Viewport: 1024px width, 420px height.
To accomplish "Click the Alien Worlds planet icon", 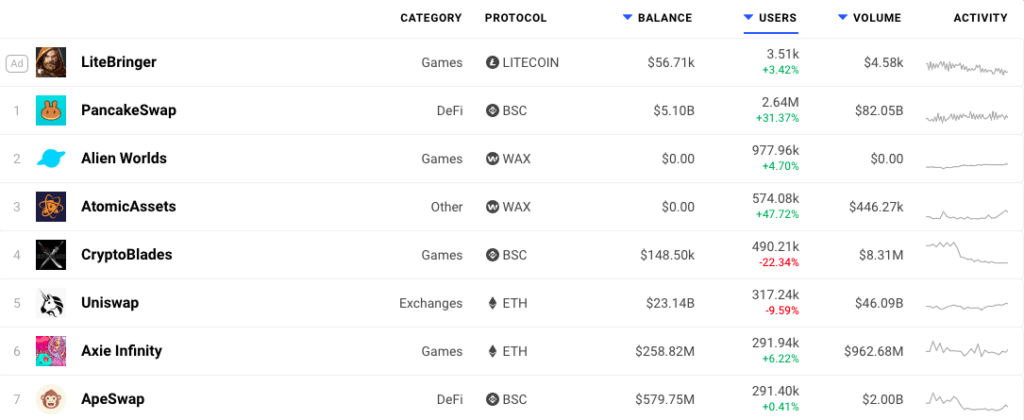I will (x=51, y=159).
